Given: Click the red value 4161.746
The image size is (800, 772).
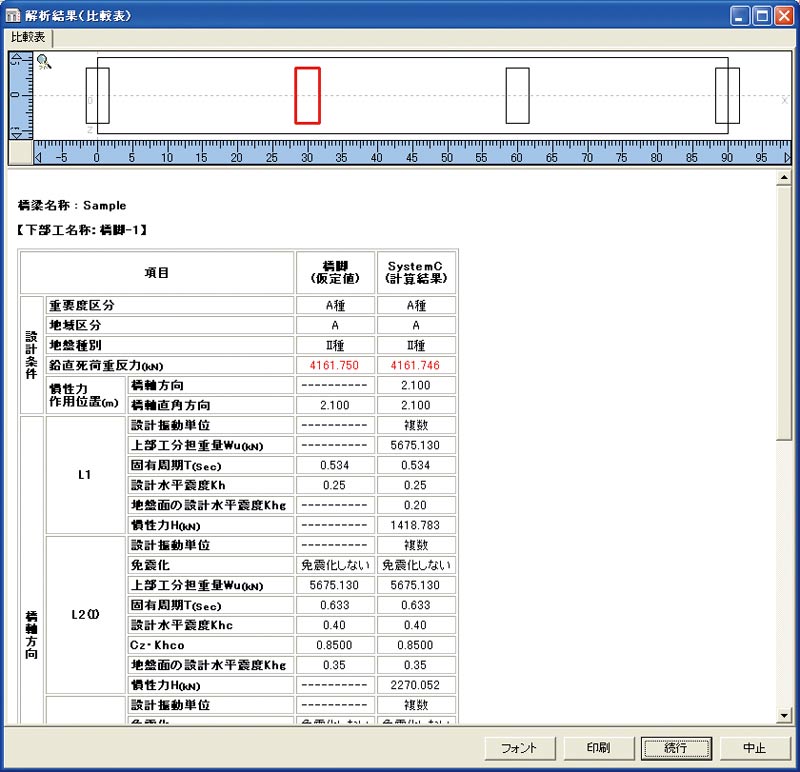Looking at the screenshot, I should (x=415, y=365).
